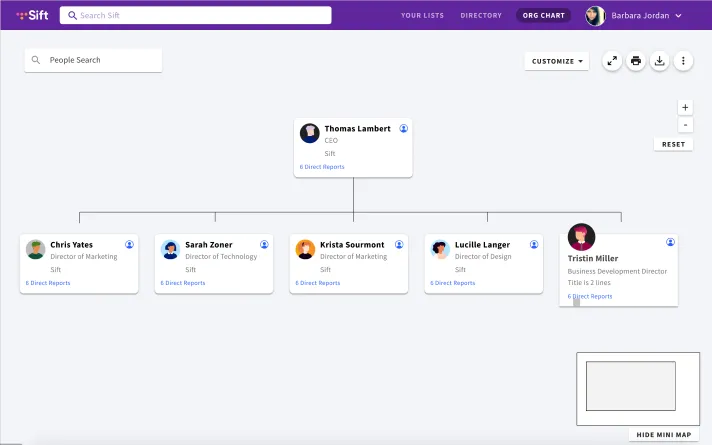Screen dimensions: 712x445
Task: Open Lucille Langer's profile icon
Action: click(x=534, y=244)
